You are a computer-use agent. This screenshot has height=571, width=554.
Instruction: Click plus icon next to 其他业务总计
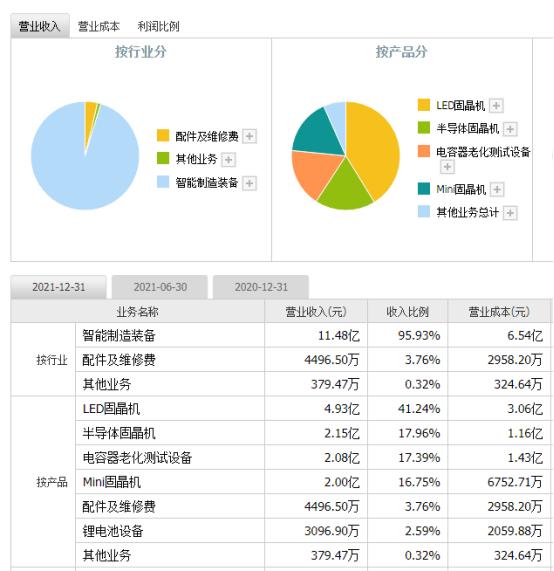(x=510, y=213)
